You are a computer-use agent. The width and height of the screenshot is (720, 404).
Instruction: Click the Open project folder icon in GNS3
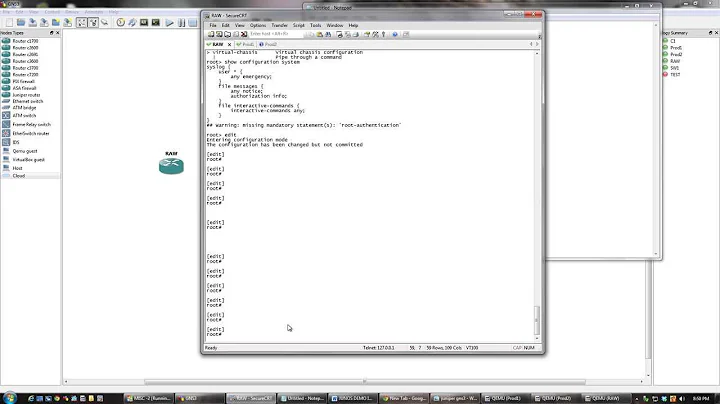pos(21,22)
